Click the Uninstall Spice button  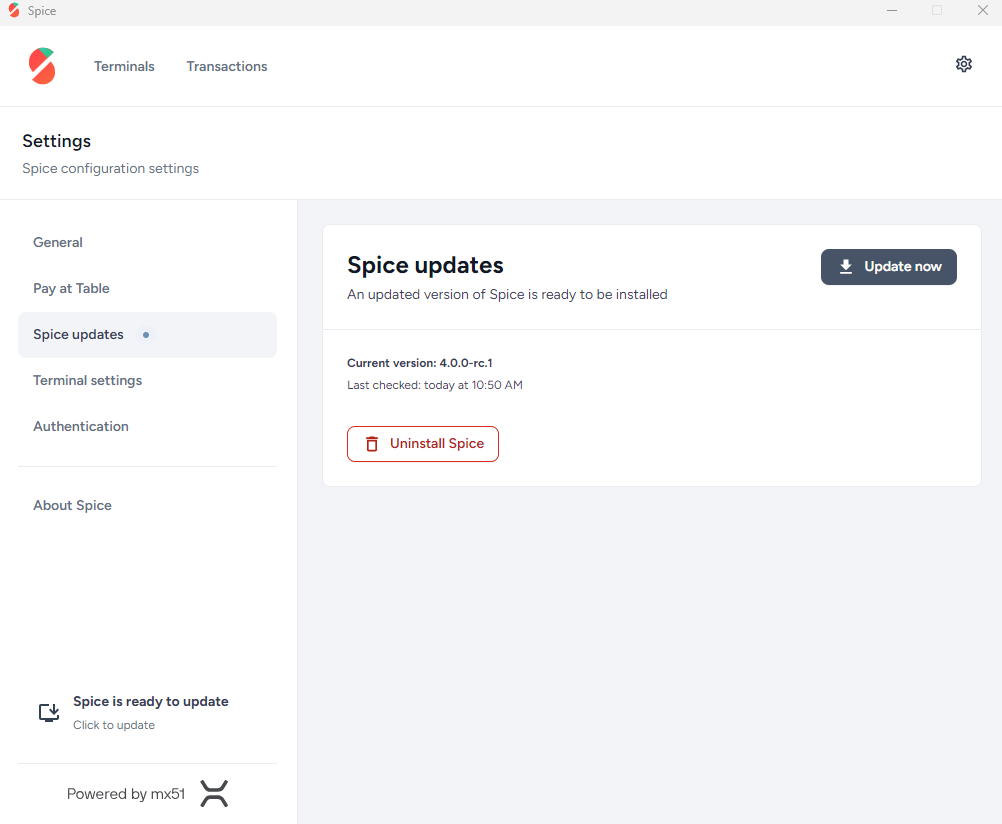click(x=422, y=444)
